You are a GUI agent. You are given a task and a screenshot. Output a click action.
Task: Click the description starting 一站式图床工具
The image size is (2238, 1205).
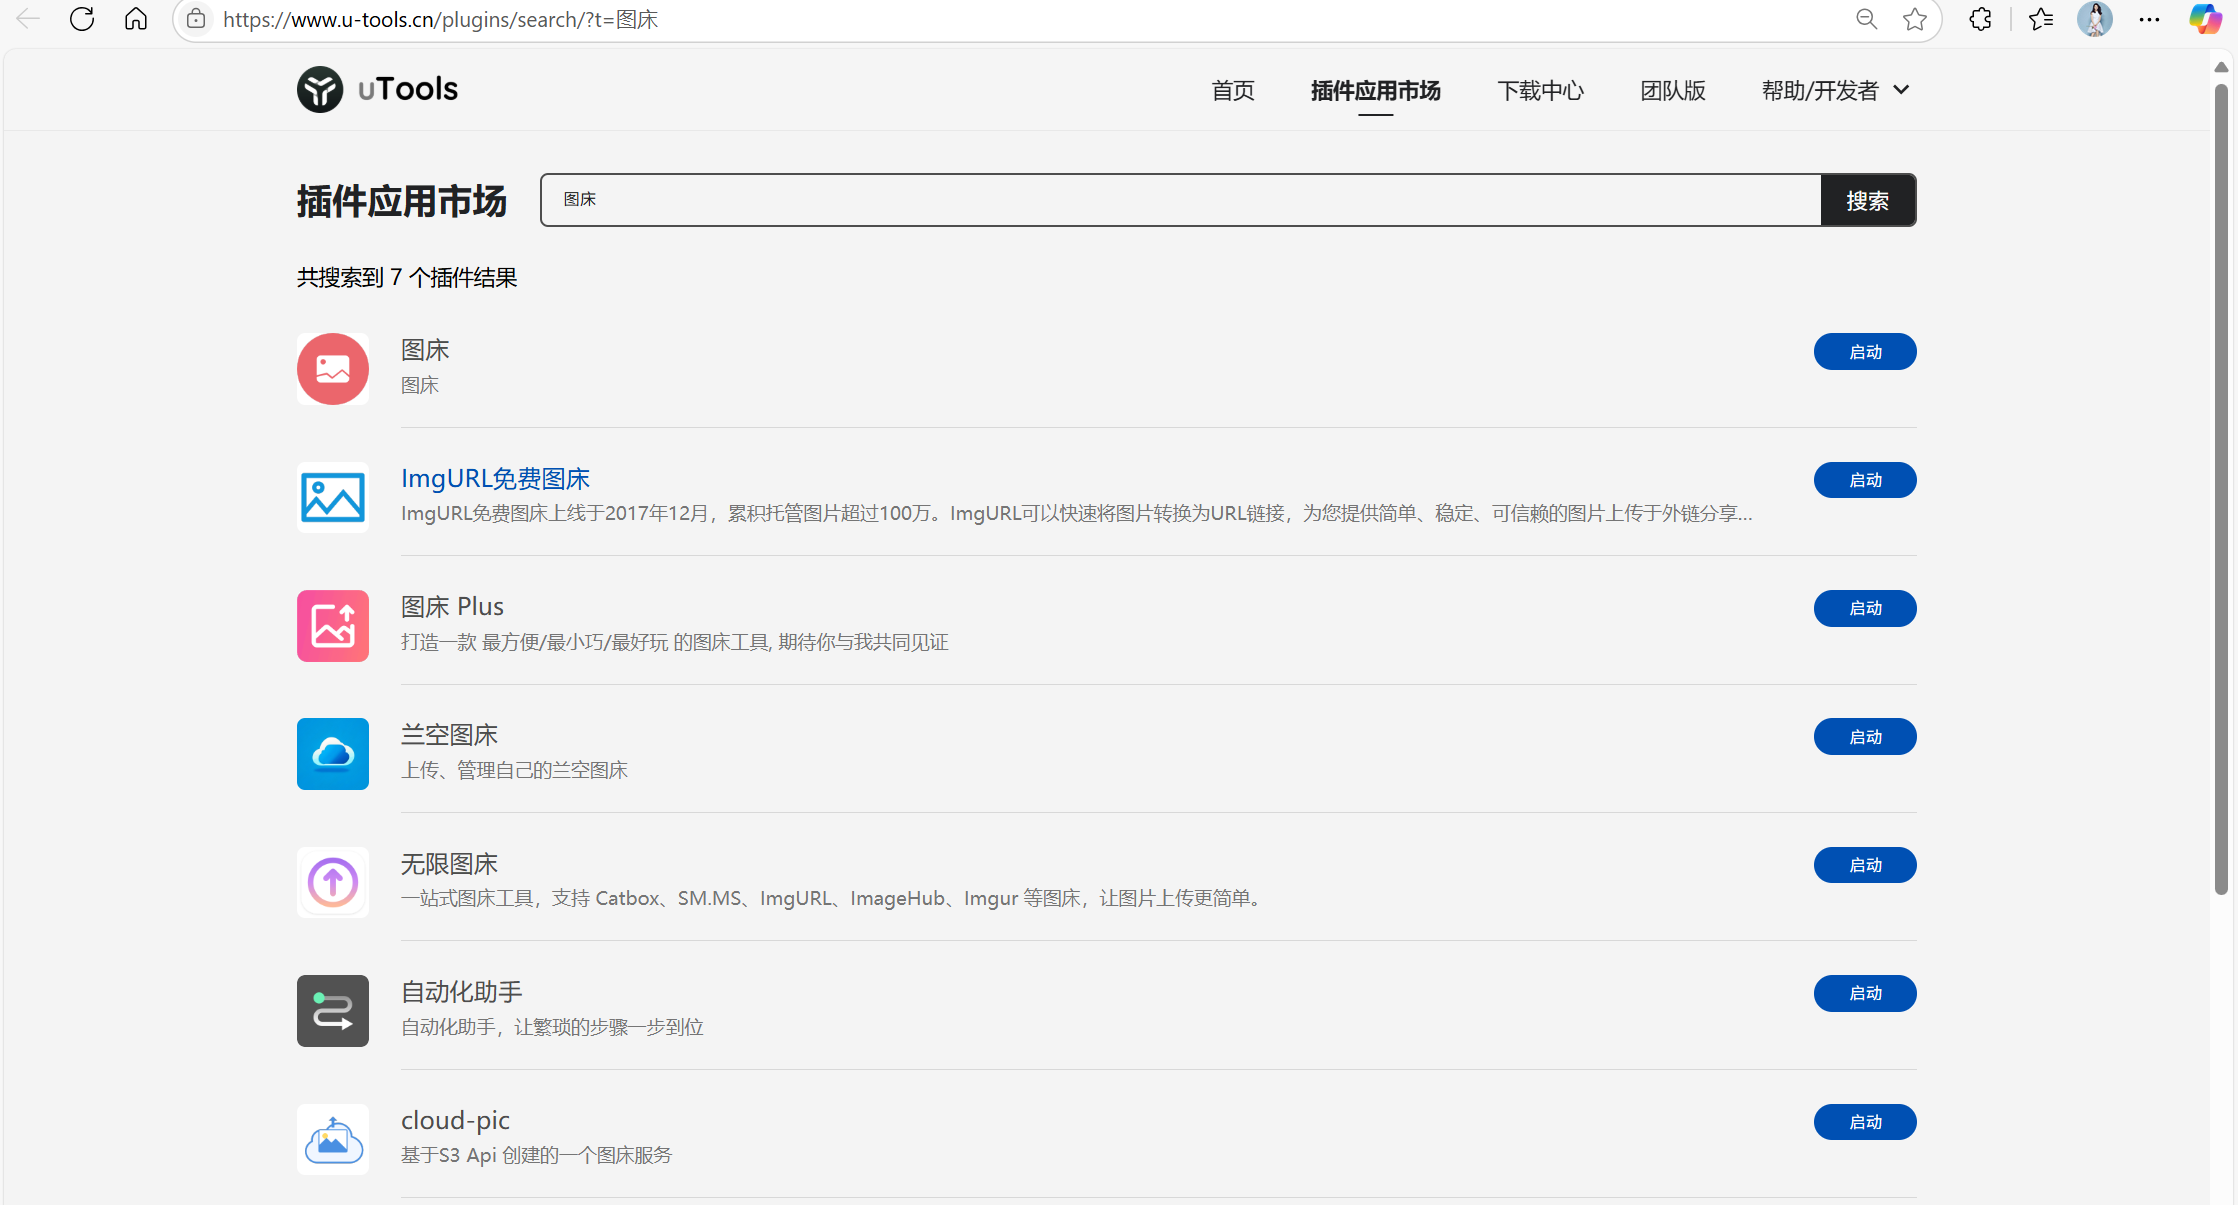click(x=834, y=898)
